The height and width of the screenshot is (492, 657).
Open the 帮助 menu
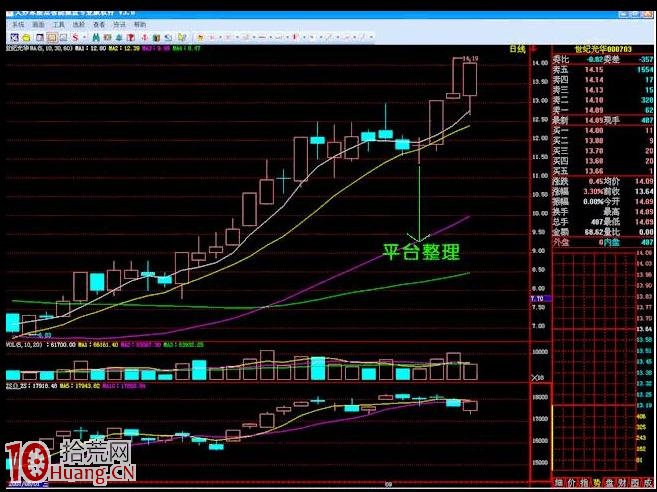140,25
